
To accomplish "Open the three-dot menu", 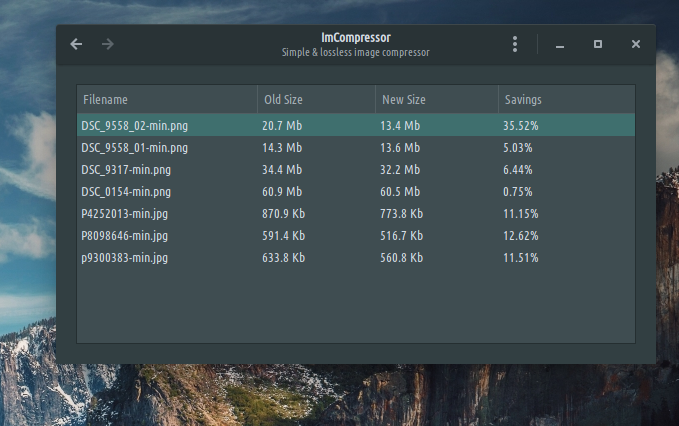I will (515, 44).
